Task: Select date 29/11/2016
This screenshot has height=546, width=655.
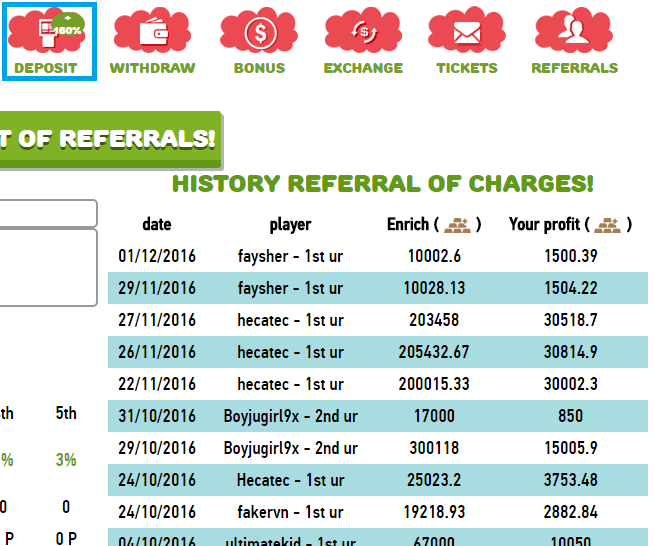Action: click(x=157, y=288)
